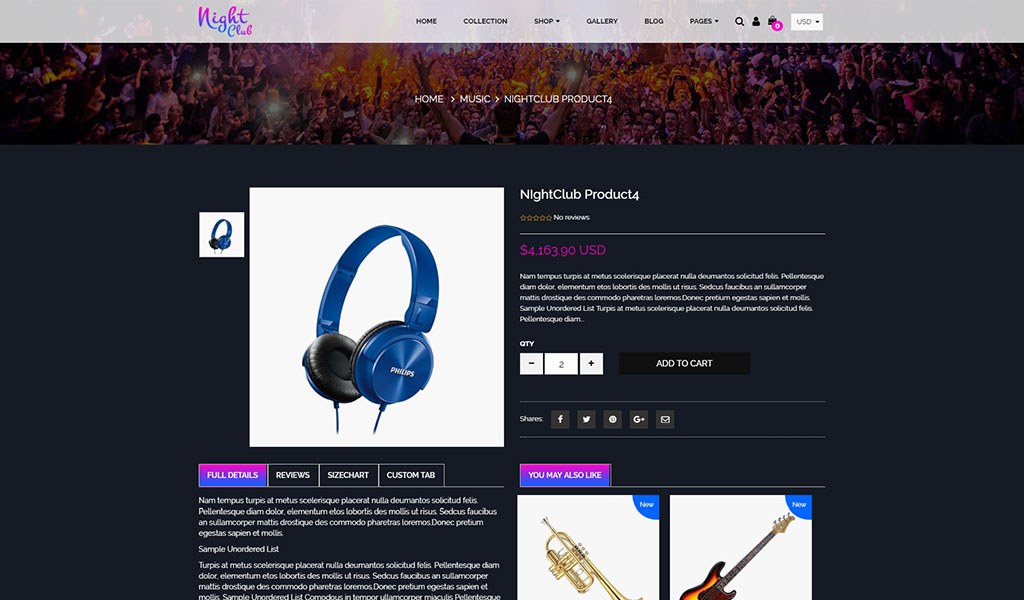Share product on Google Plus

[639, 419]
